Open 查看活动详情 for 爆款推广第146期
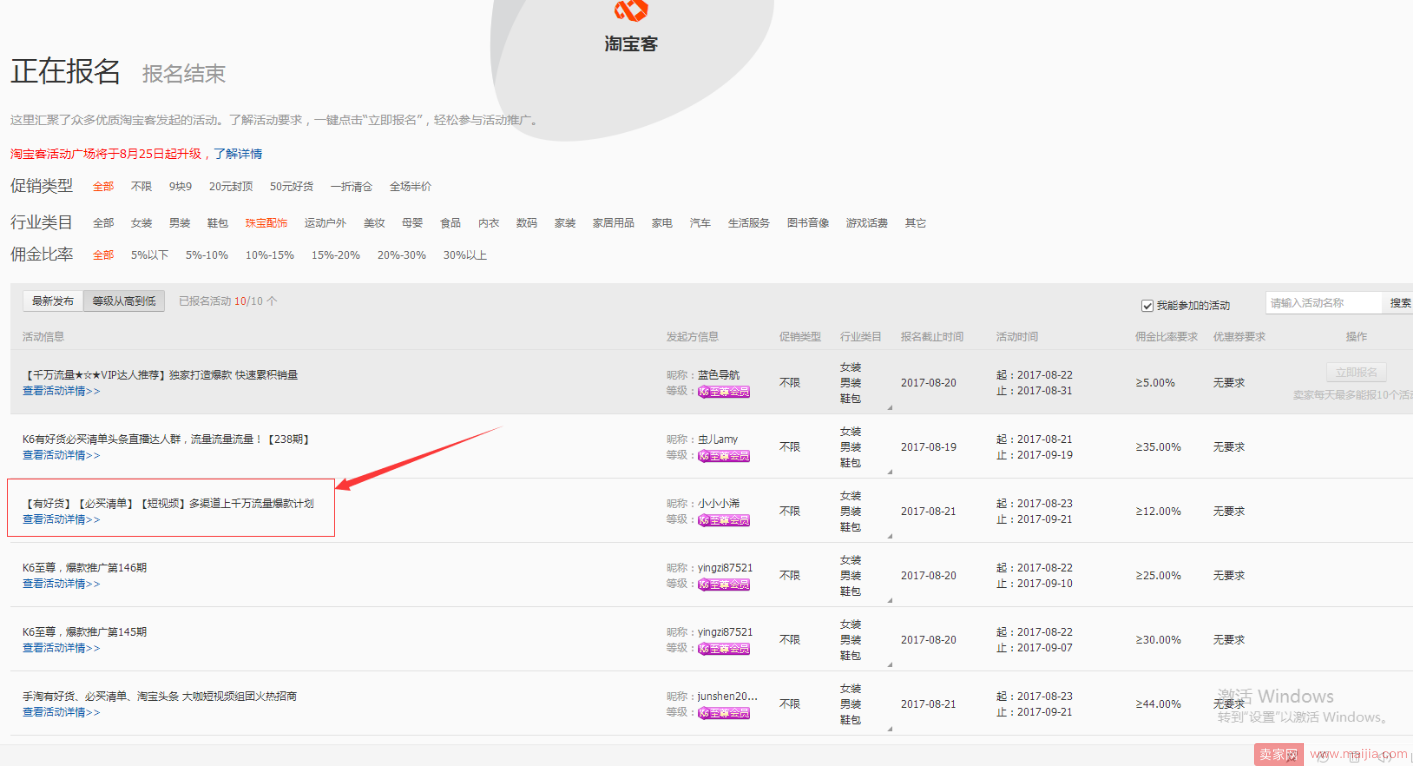This screenshot has width=1414, height=766. click(x=61, y=583)
